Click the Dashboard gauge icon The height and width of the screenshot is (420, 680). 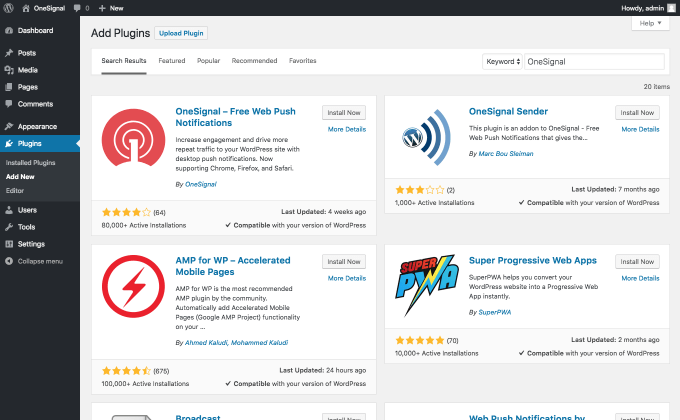coord(9,30)
